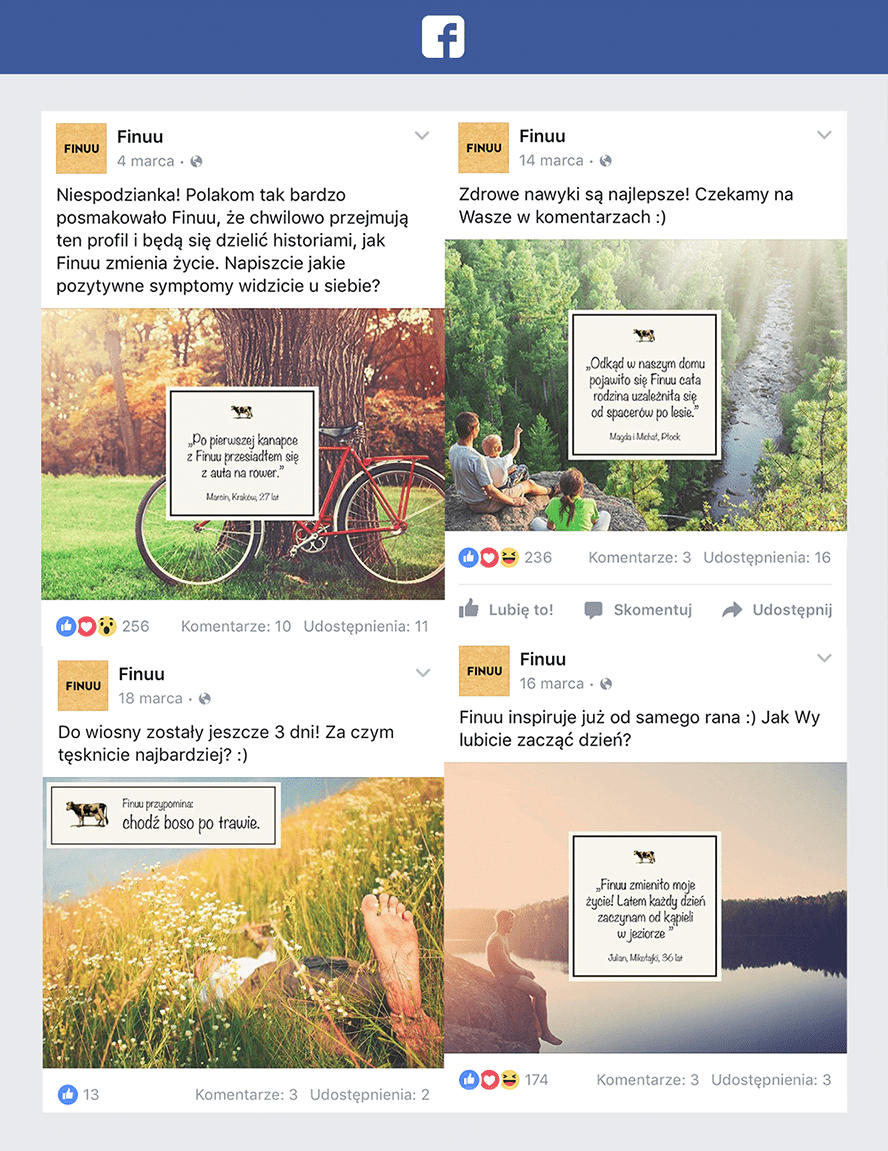This screenshot has height=1151, width=888.
Task: Click speech bubble icon beside Skomentuj
Action: coord(594,610)
